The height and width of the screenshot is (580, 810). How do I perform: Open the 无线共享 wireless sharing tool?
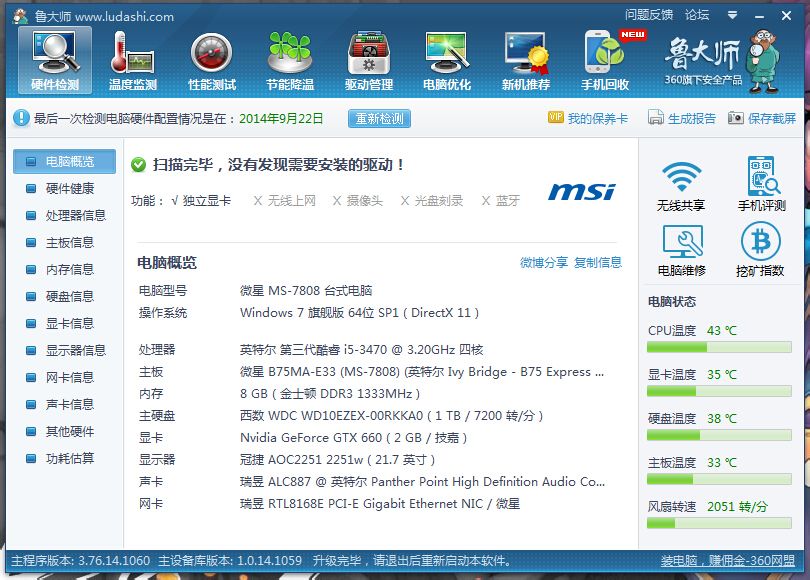click(681, 185)
